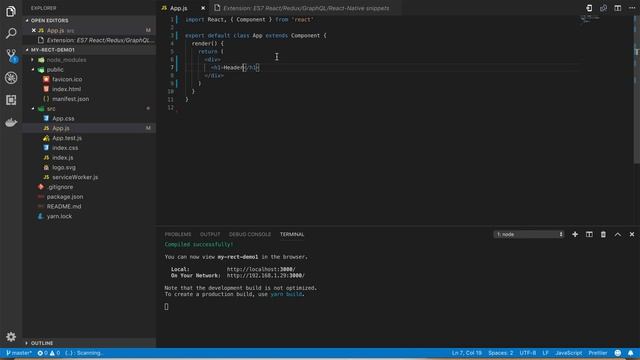Split the terminal pane
The height and width of the screenshot is (360, 640).
point(589,235)
